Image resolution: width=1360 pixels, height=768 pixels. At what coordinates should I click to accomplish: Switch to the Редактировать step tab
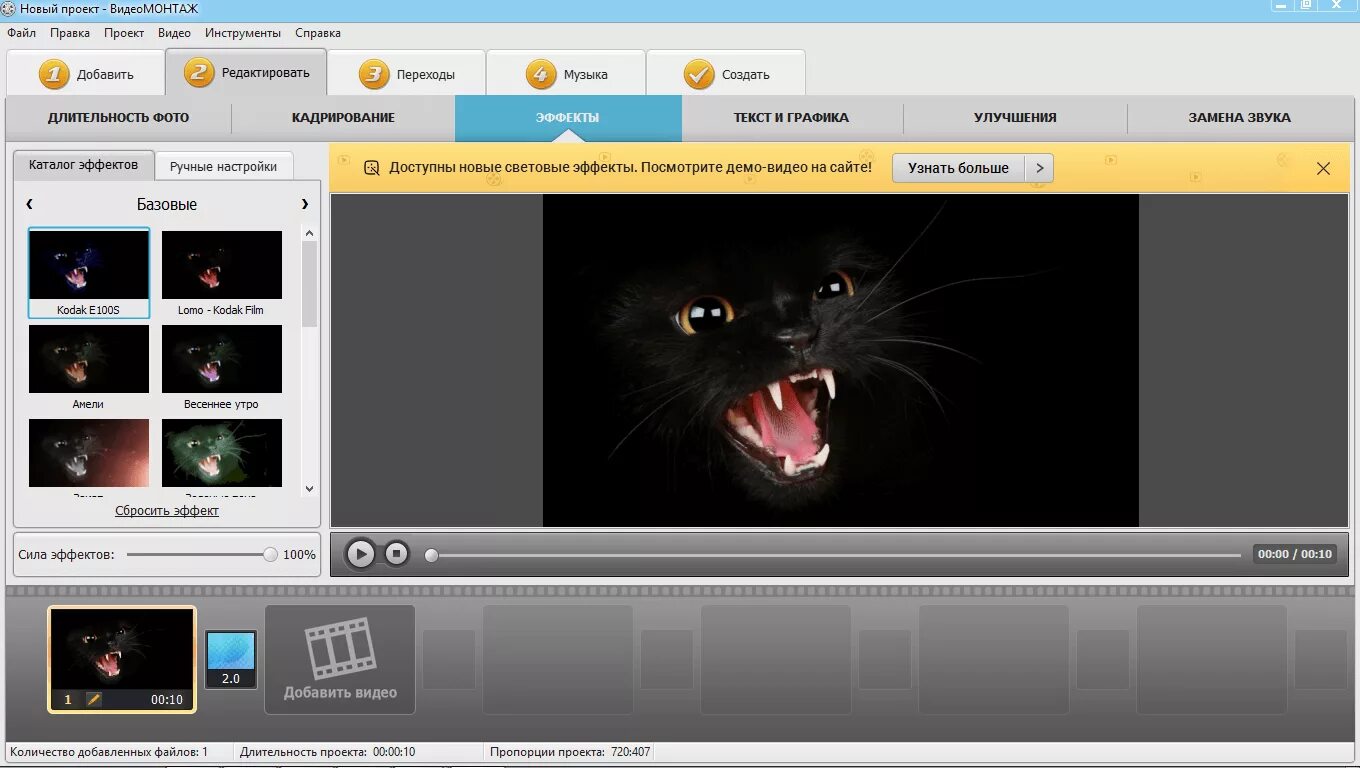pos(246,72)
